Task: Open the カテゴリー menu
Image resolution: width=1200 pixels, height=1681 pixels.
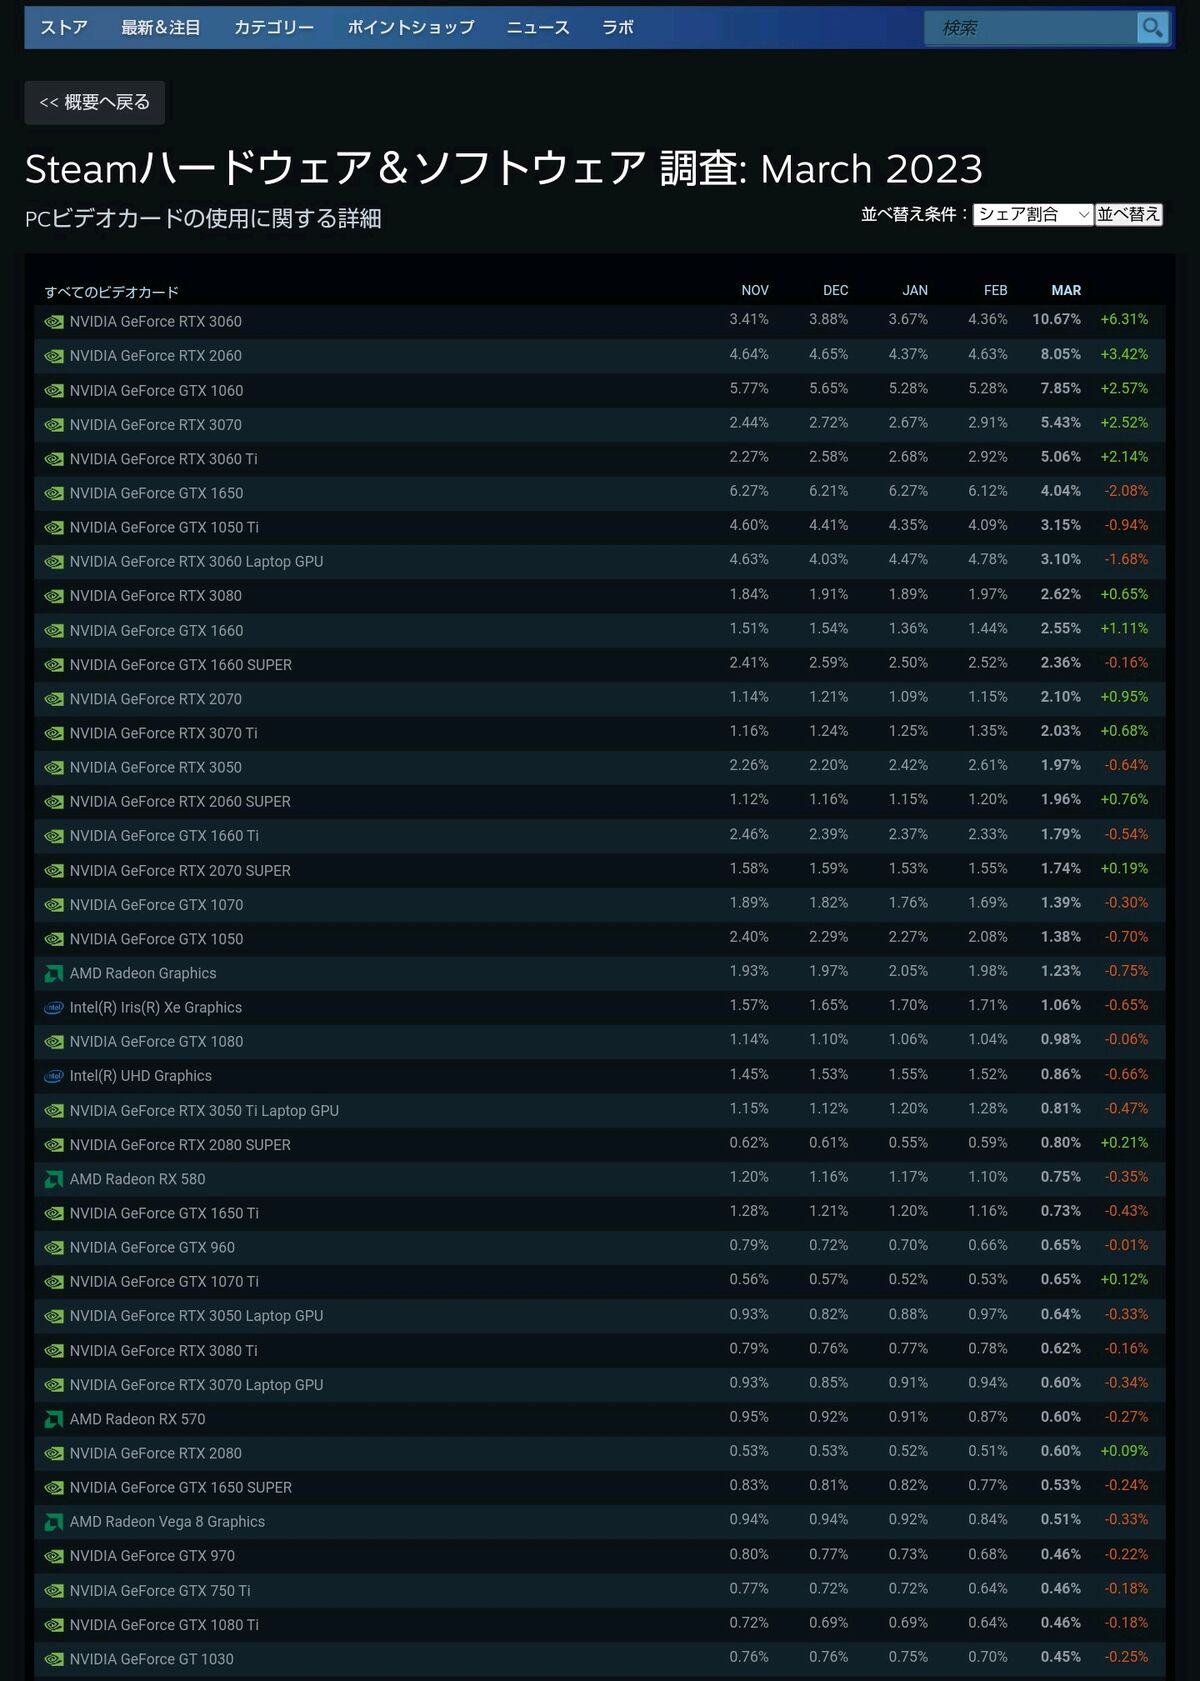Action: (x=274, y=28)
